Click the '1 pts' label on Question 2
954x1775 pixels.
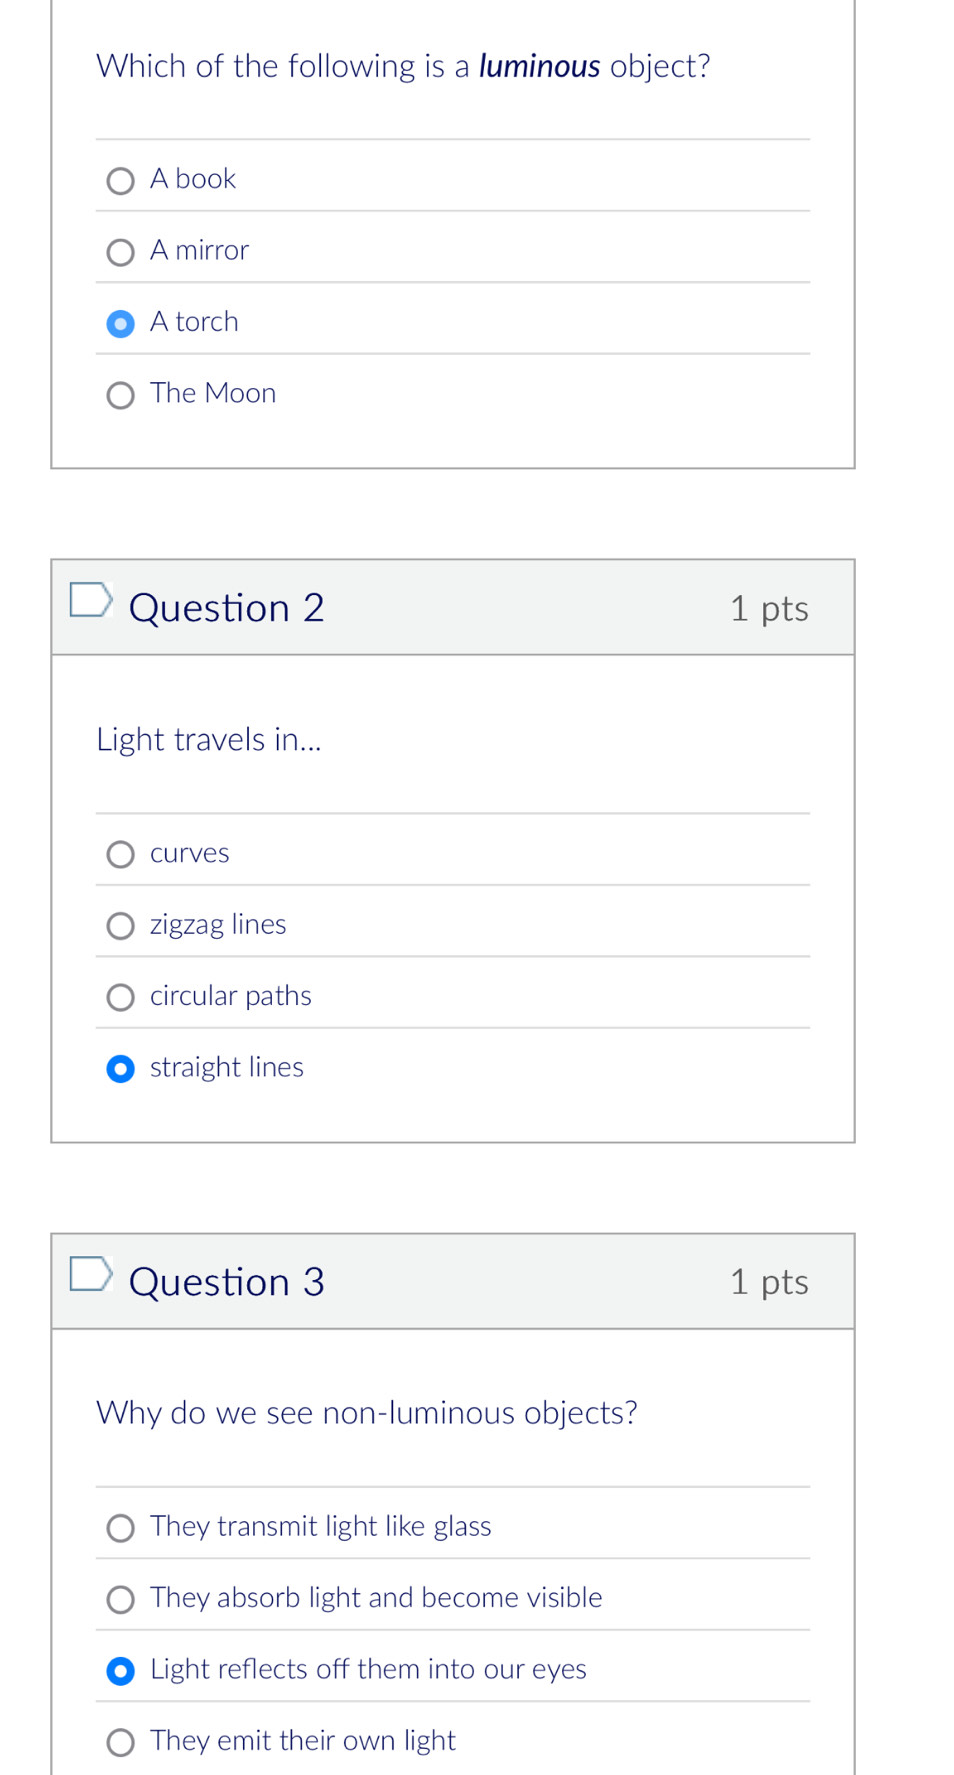click(x=769, y=608)
